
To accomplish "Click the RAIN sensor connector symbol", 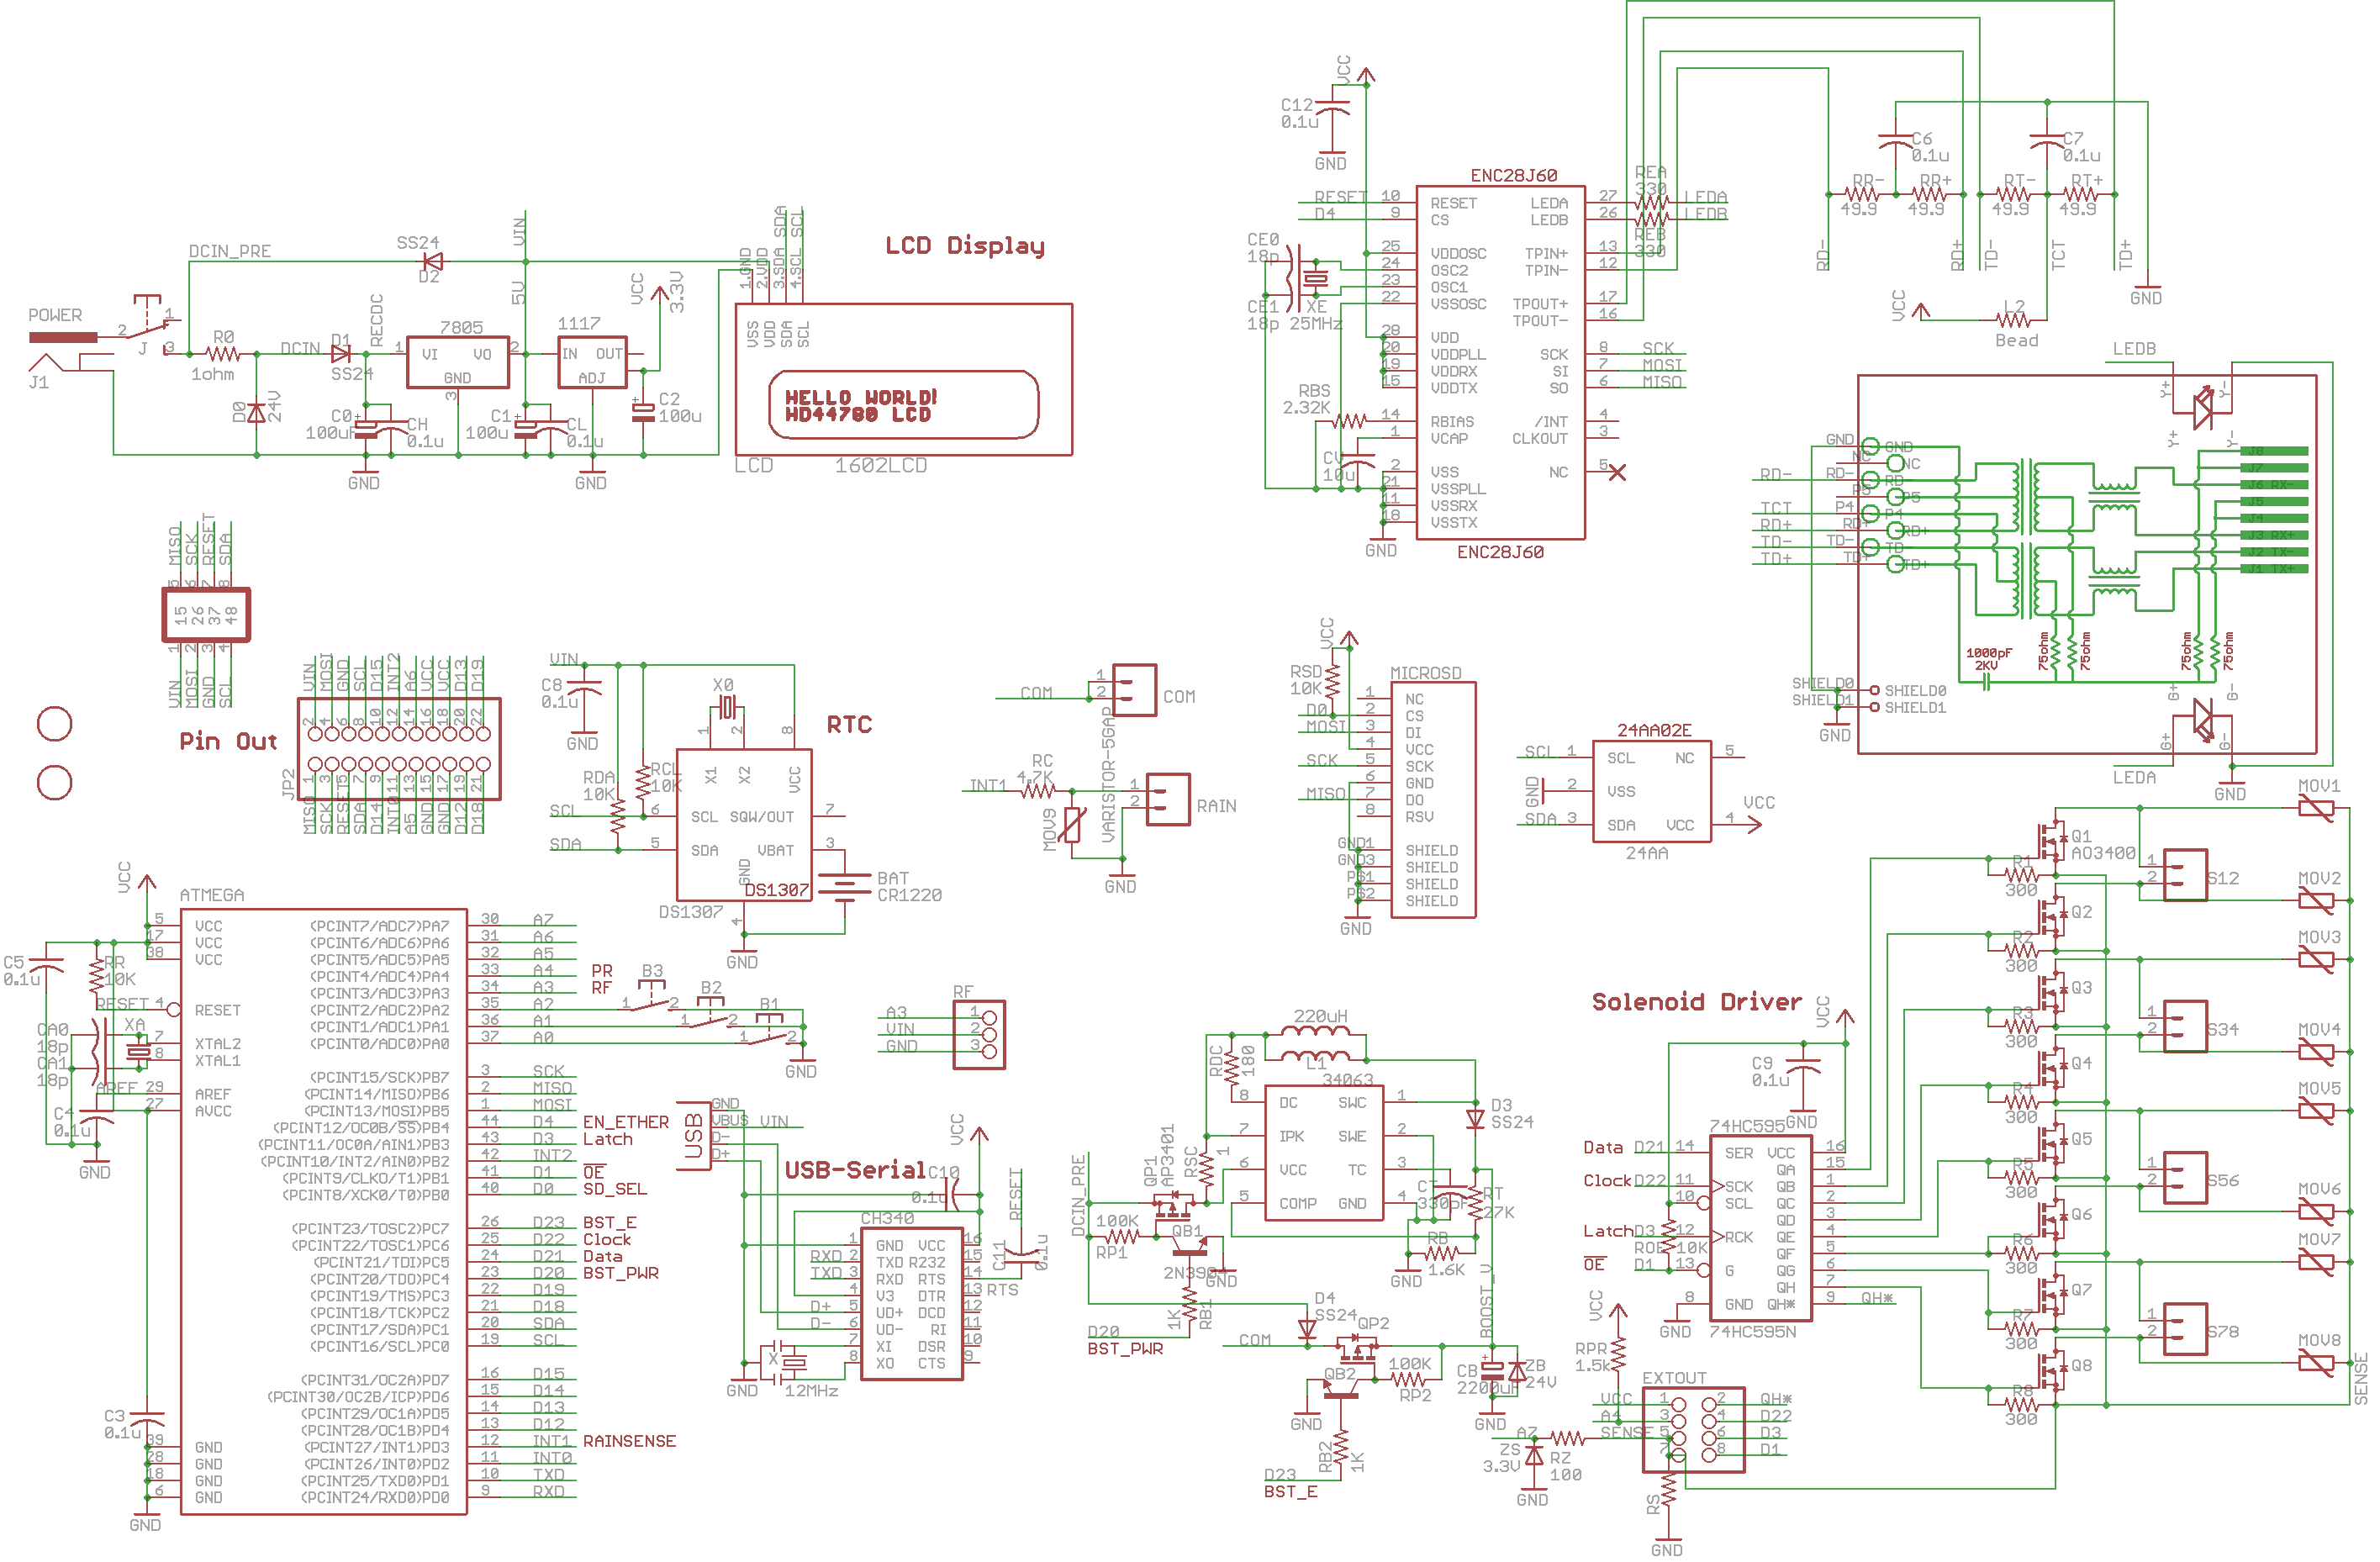I will [x=1167, y=799].
